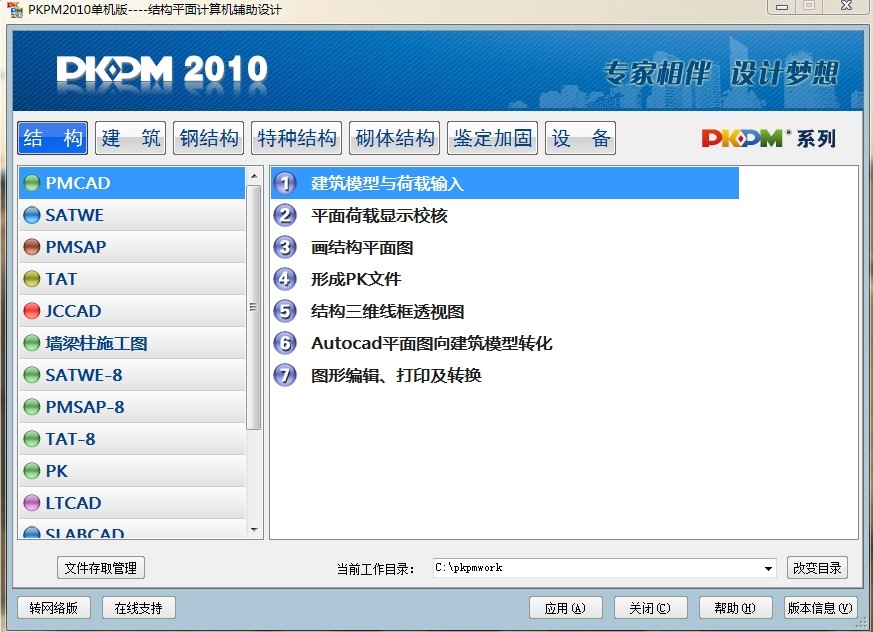Switch to the 建筑 tab

[x=130, y=138]
